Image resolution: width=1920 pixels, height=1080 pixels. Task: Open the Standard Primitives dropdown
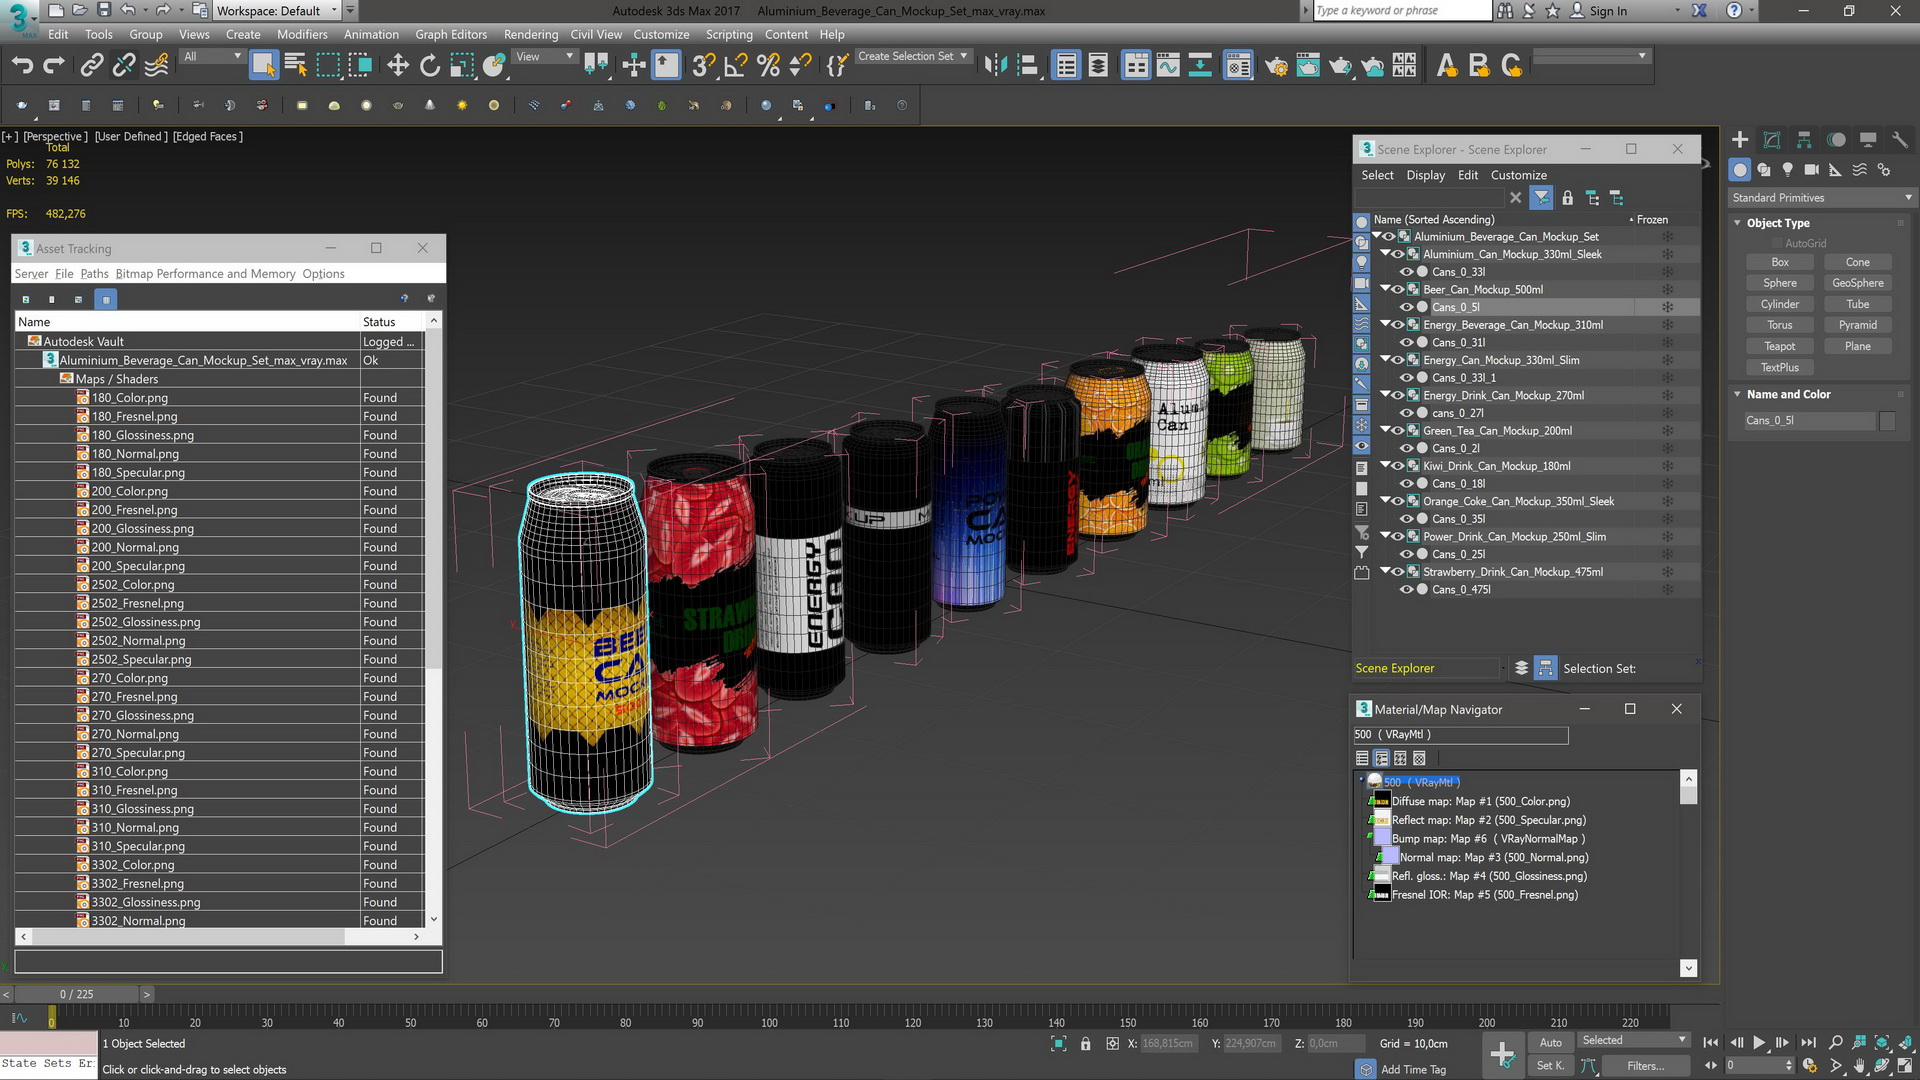click(x=1821, y=198)
